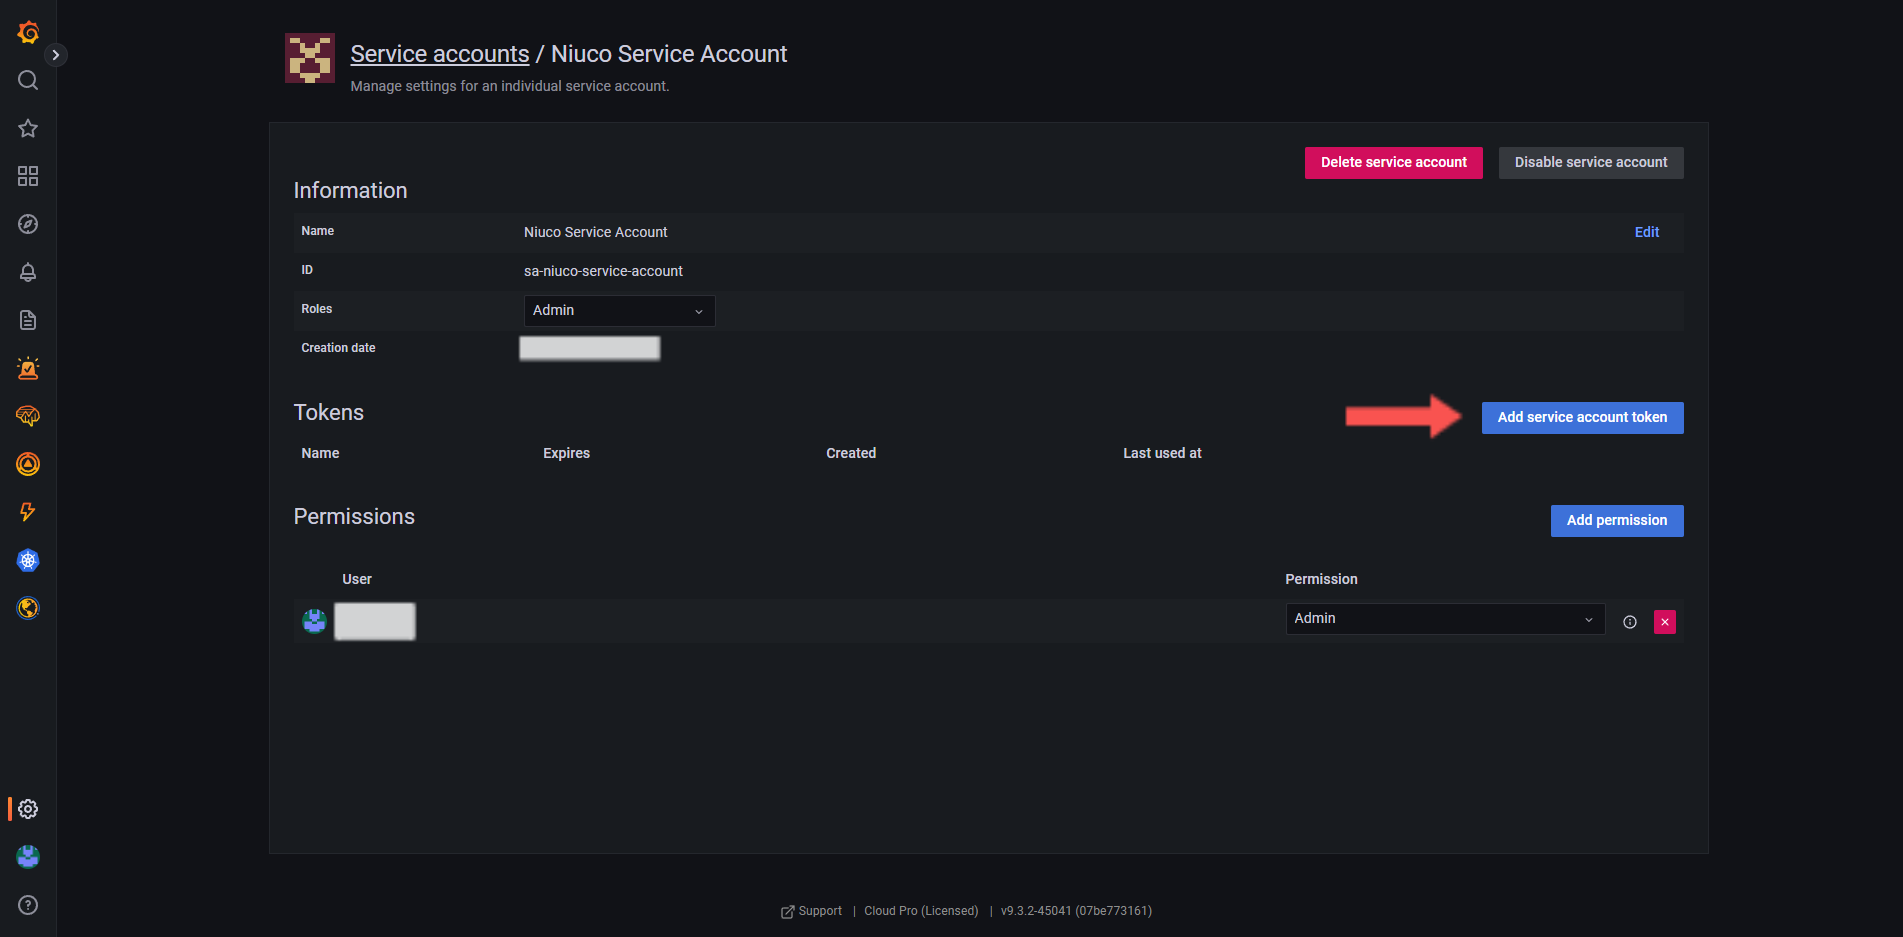Click the service account avatar image
1903x937 pixels.
[310, 58]
